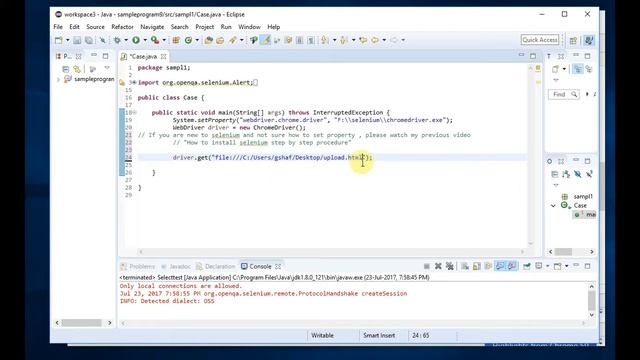Close the Case.java editor tab
Image resolution: width=640 pixels, height=360 pixels.
pyautogui.click(x=164, y=56)
